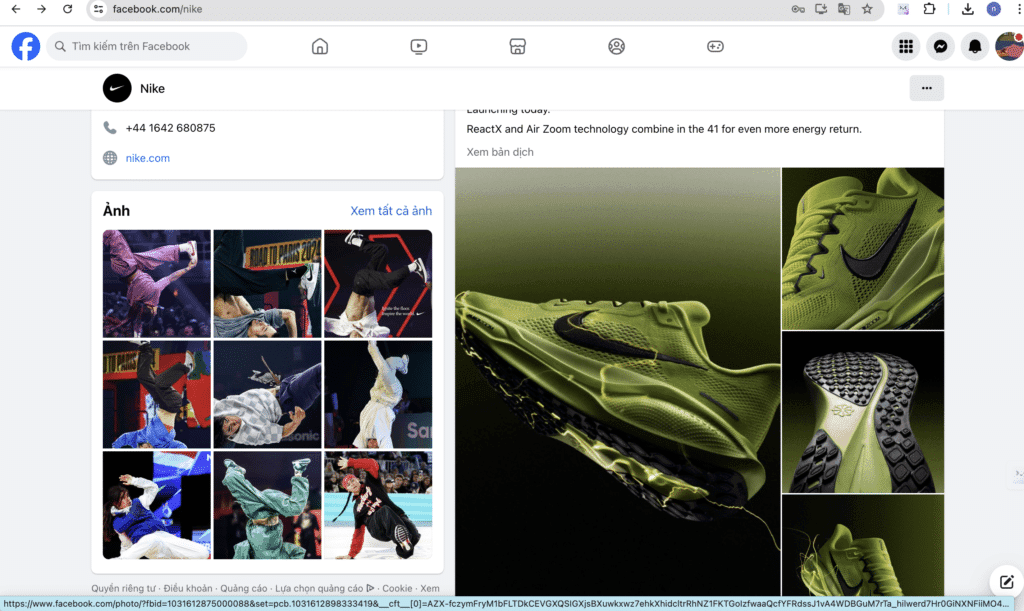
Task: Click the phone number +44 1642 680875
Action: click(170, 128)
